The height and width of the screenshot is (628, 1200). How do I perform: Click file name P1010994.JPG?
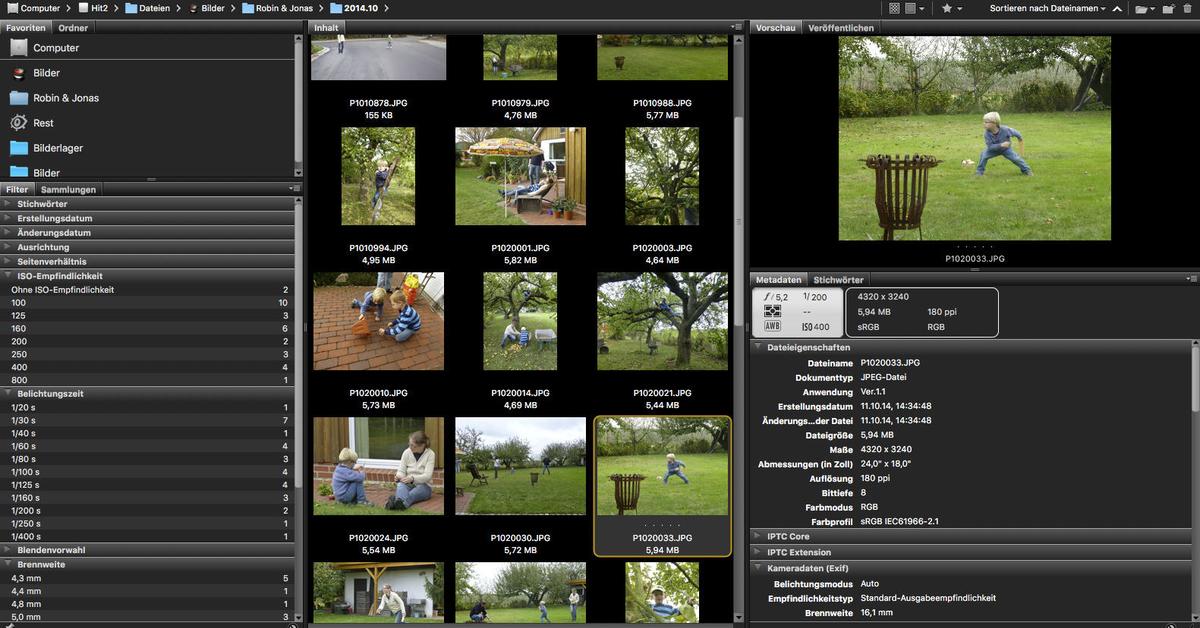pyautogui.click(x=378, y=247)
